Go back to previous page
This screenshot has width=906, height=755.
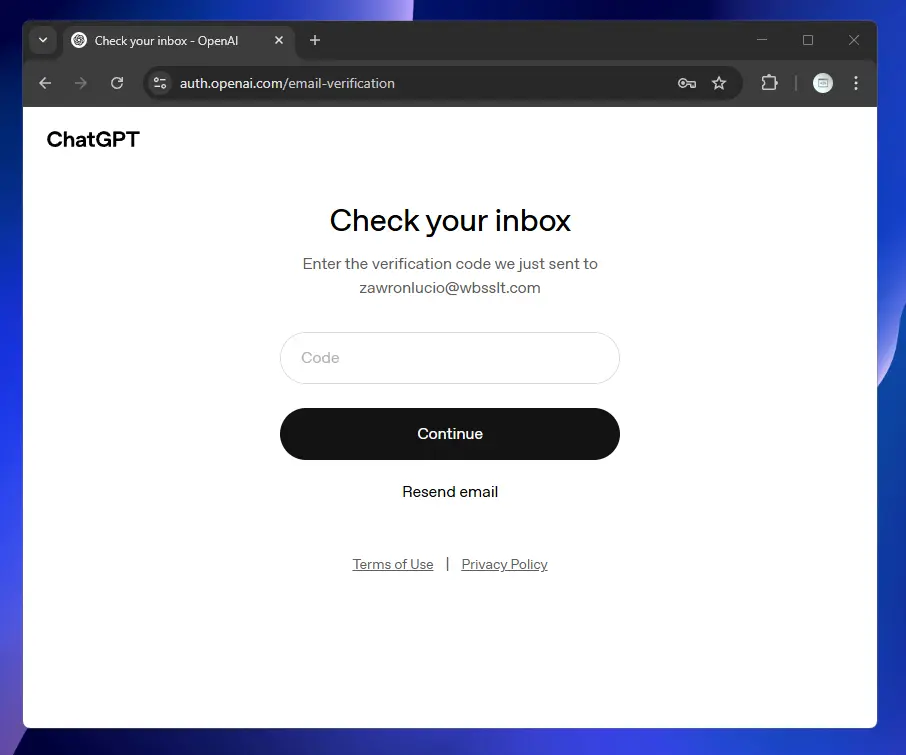pos(45,83)
